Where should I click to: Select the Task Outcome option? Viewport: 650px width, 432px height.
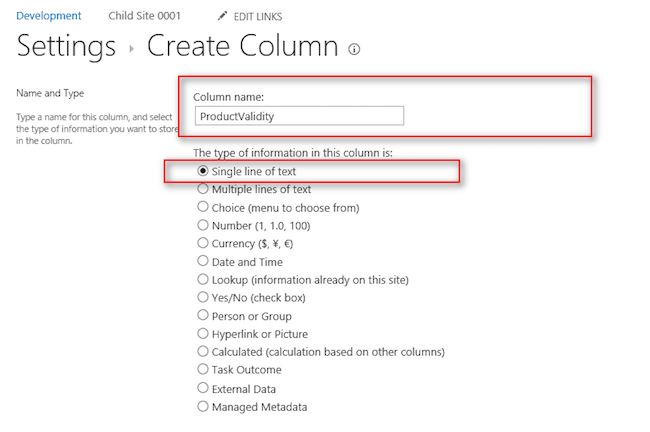click(x=204, y=370)
